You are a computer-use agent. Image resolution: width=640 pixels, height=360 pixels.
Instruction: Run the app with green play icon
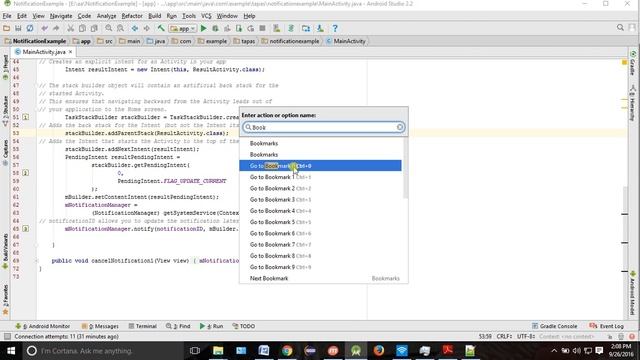click(x=203, y=28)
